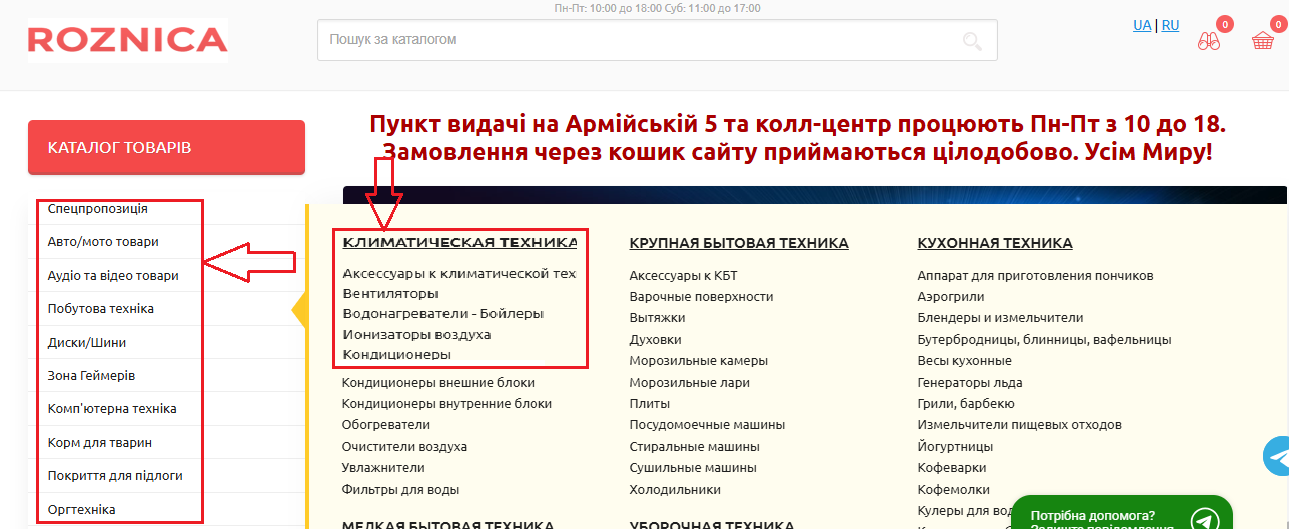Open 'Авто/мото товари' category
1289x529 pixels.
pyautogui.click(x=103, y=242)
